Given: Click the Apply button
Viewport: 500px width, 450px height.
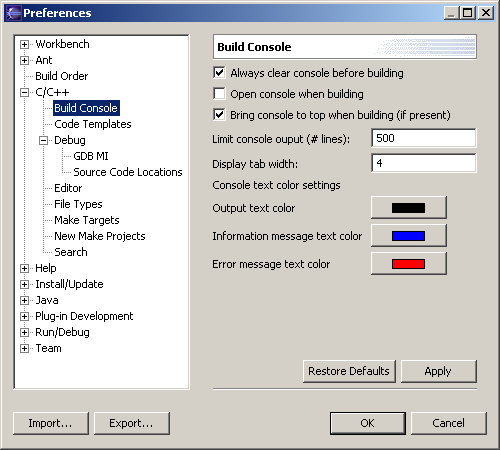Looking at the screenshot, I should [x=438, y=371].
